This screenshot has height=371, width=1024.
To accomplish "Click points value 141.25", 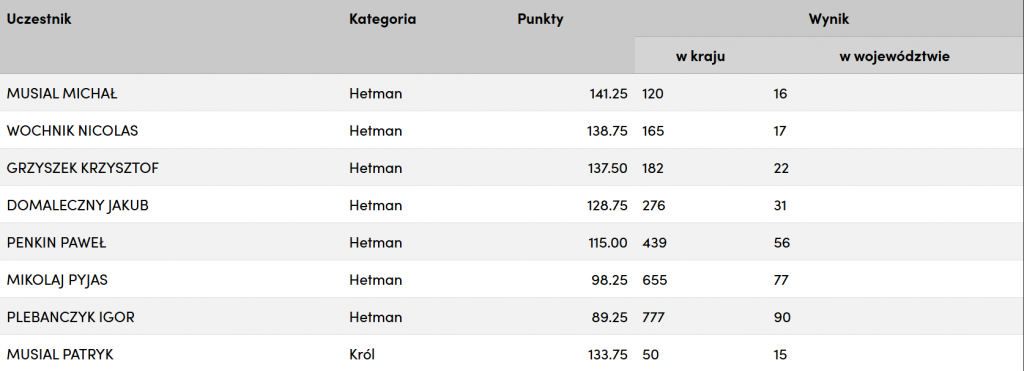I will (x=608, y=93).
